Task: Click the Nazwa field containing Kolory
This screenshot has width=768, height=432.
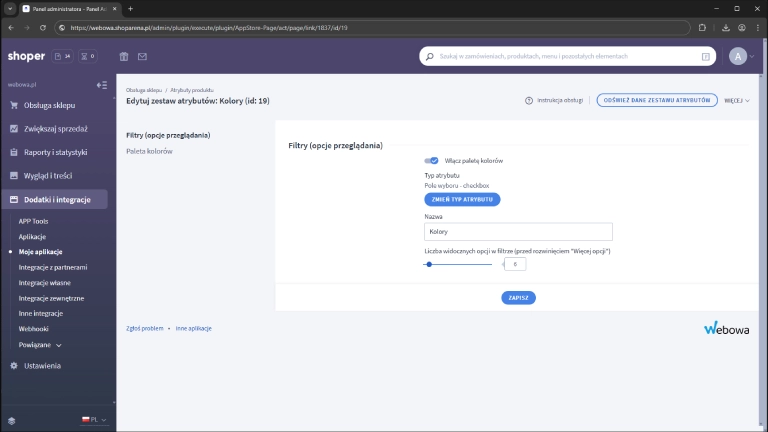Action: tap(518, 232)
